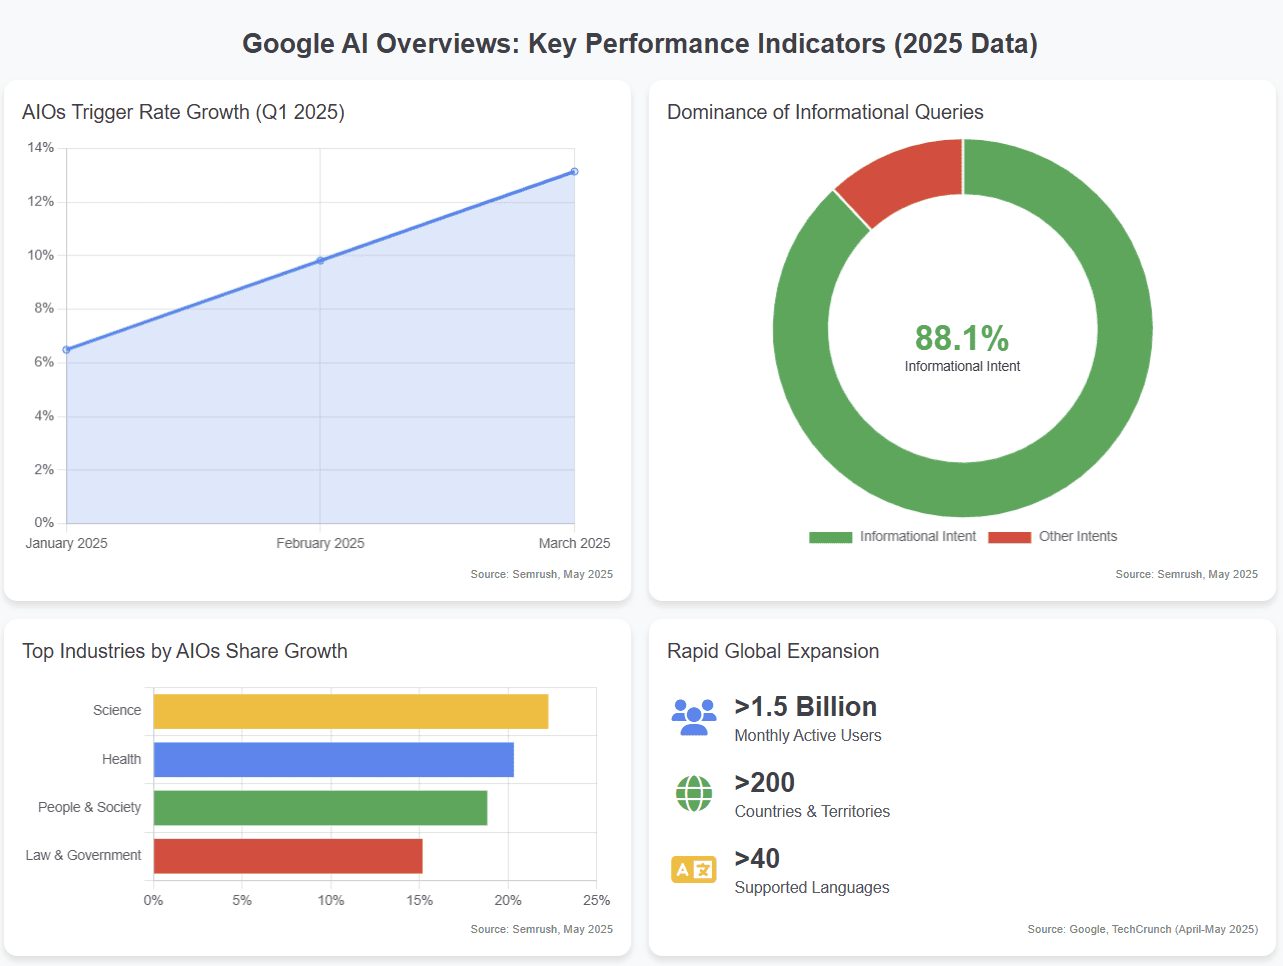Viewport: 1283px width, 966px height.
Task: Click the yellow Science bar
Action: 351,711
